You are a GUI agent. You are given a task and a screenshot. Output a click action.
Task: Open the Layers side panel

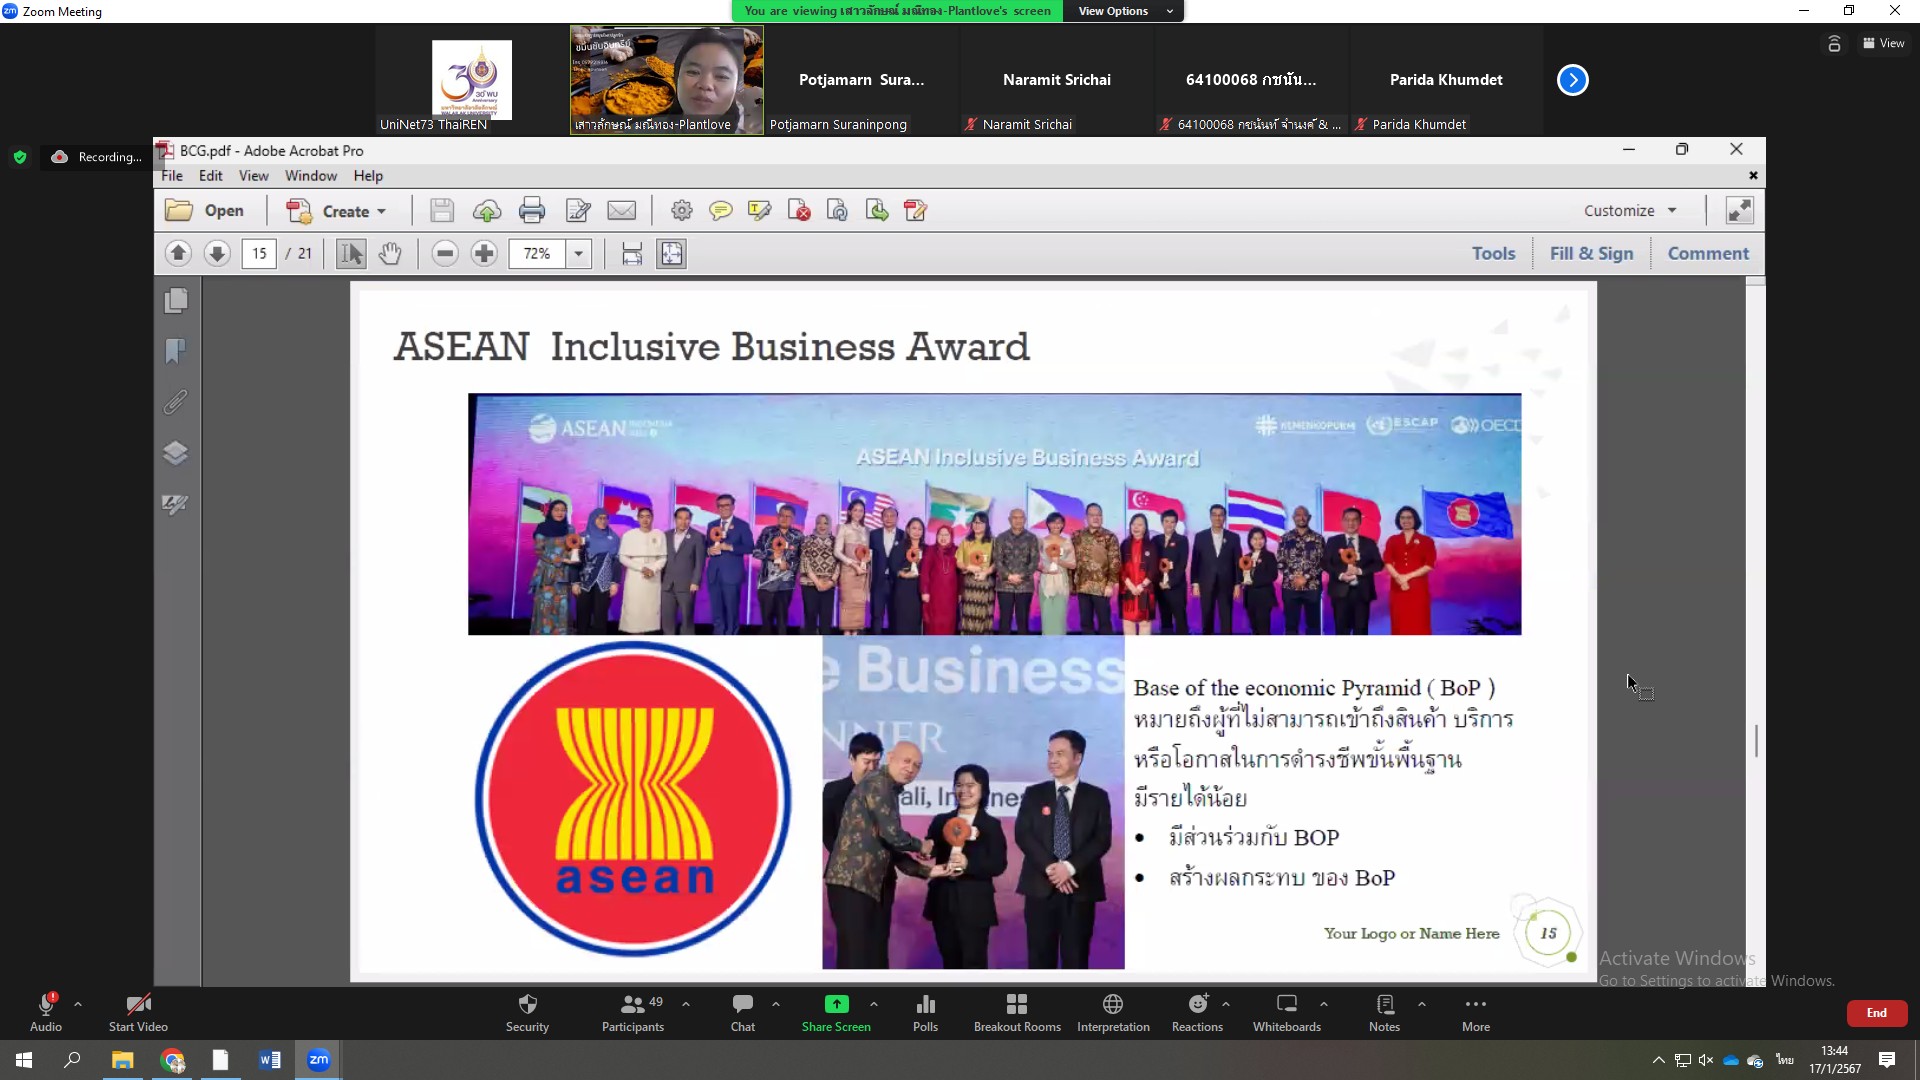coord(175,453)
